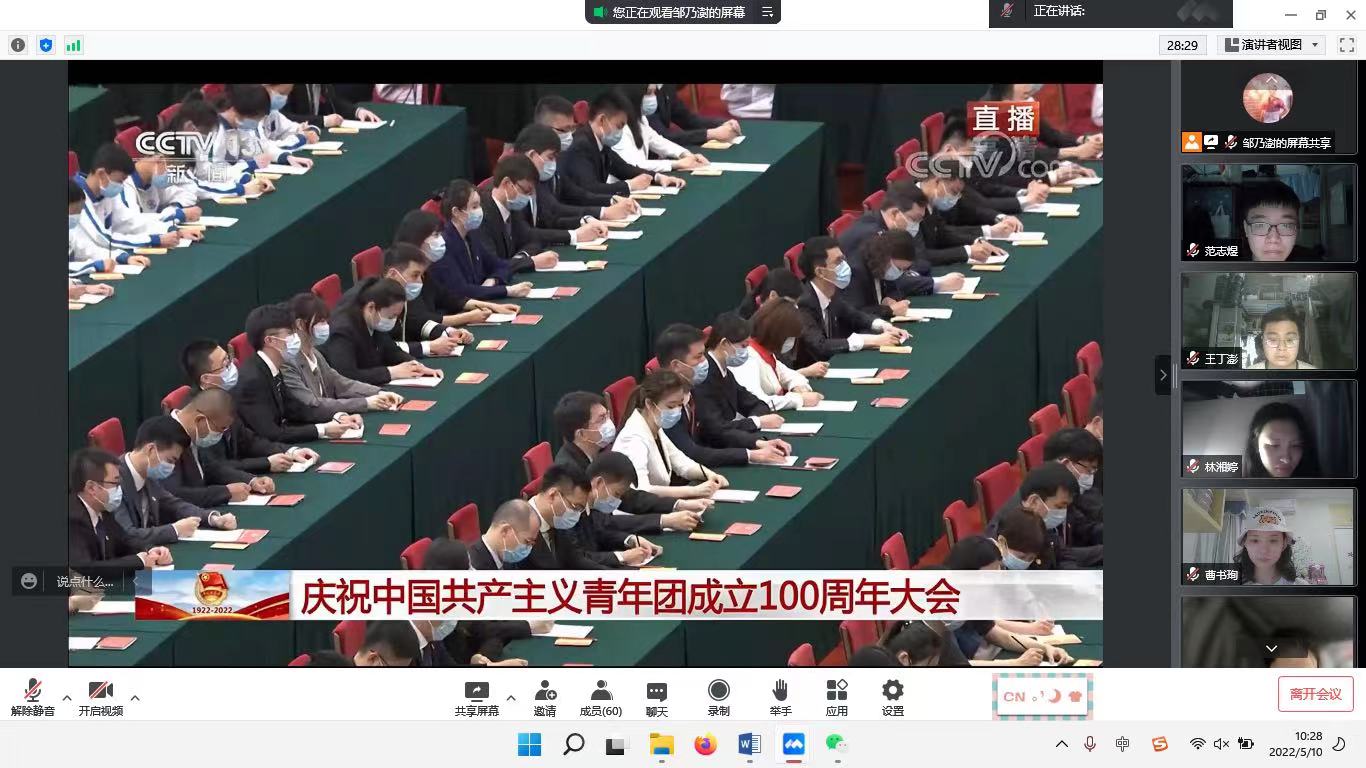Open WeChat from the Windows taskbar
This screenshot has height=768, width=1366.
tap(836, 744)
